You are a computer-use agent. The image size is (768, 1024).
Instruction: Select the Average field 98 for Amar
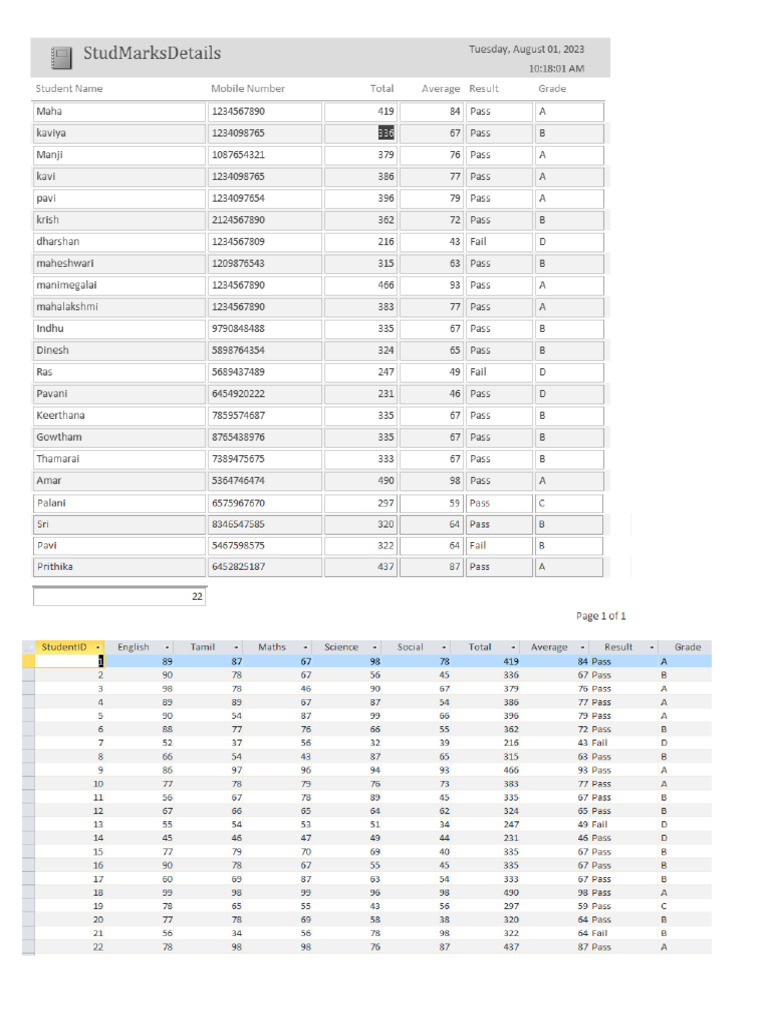[x=431, y=481]
